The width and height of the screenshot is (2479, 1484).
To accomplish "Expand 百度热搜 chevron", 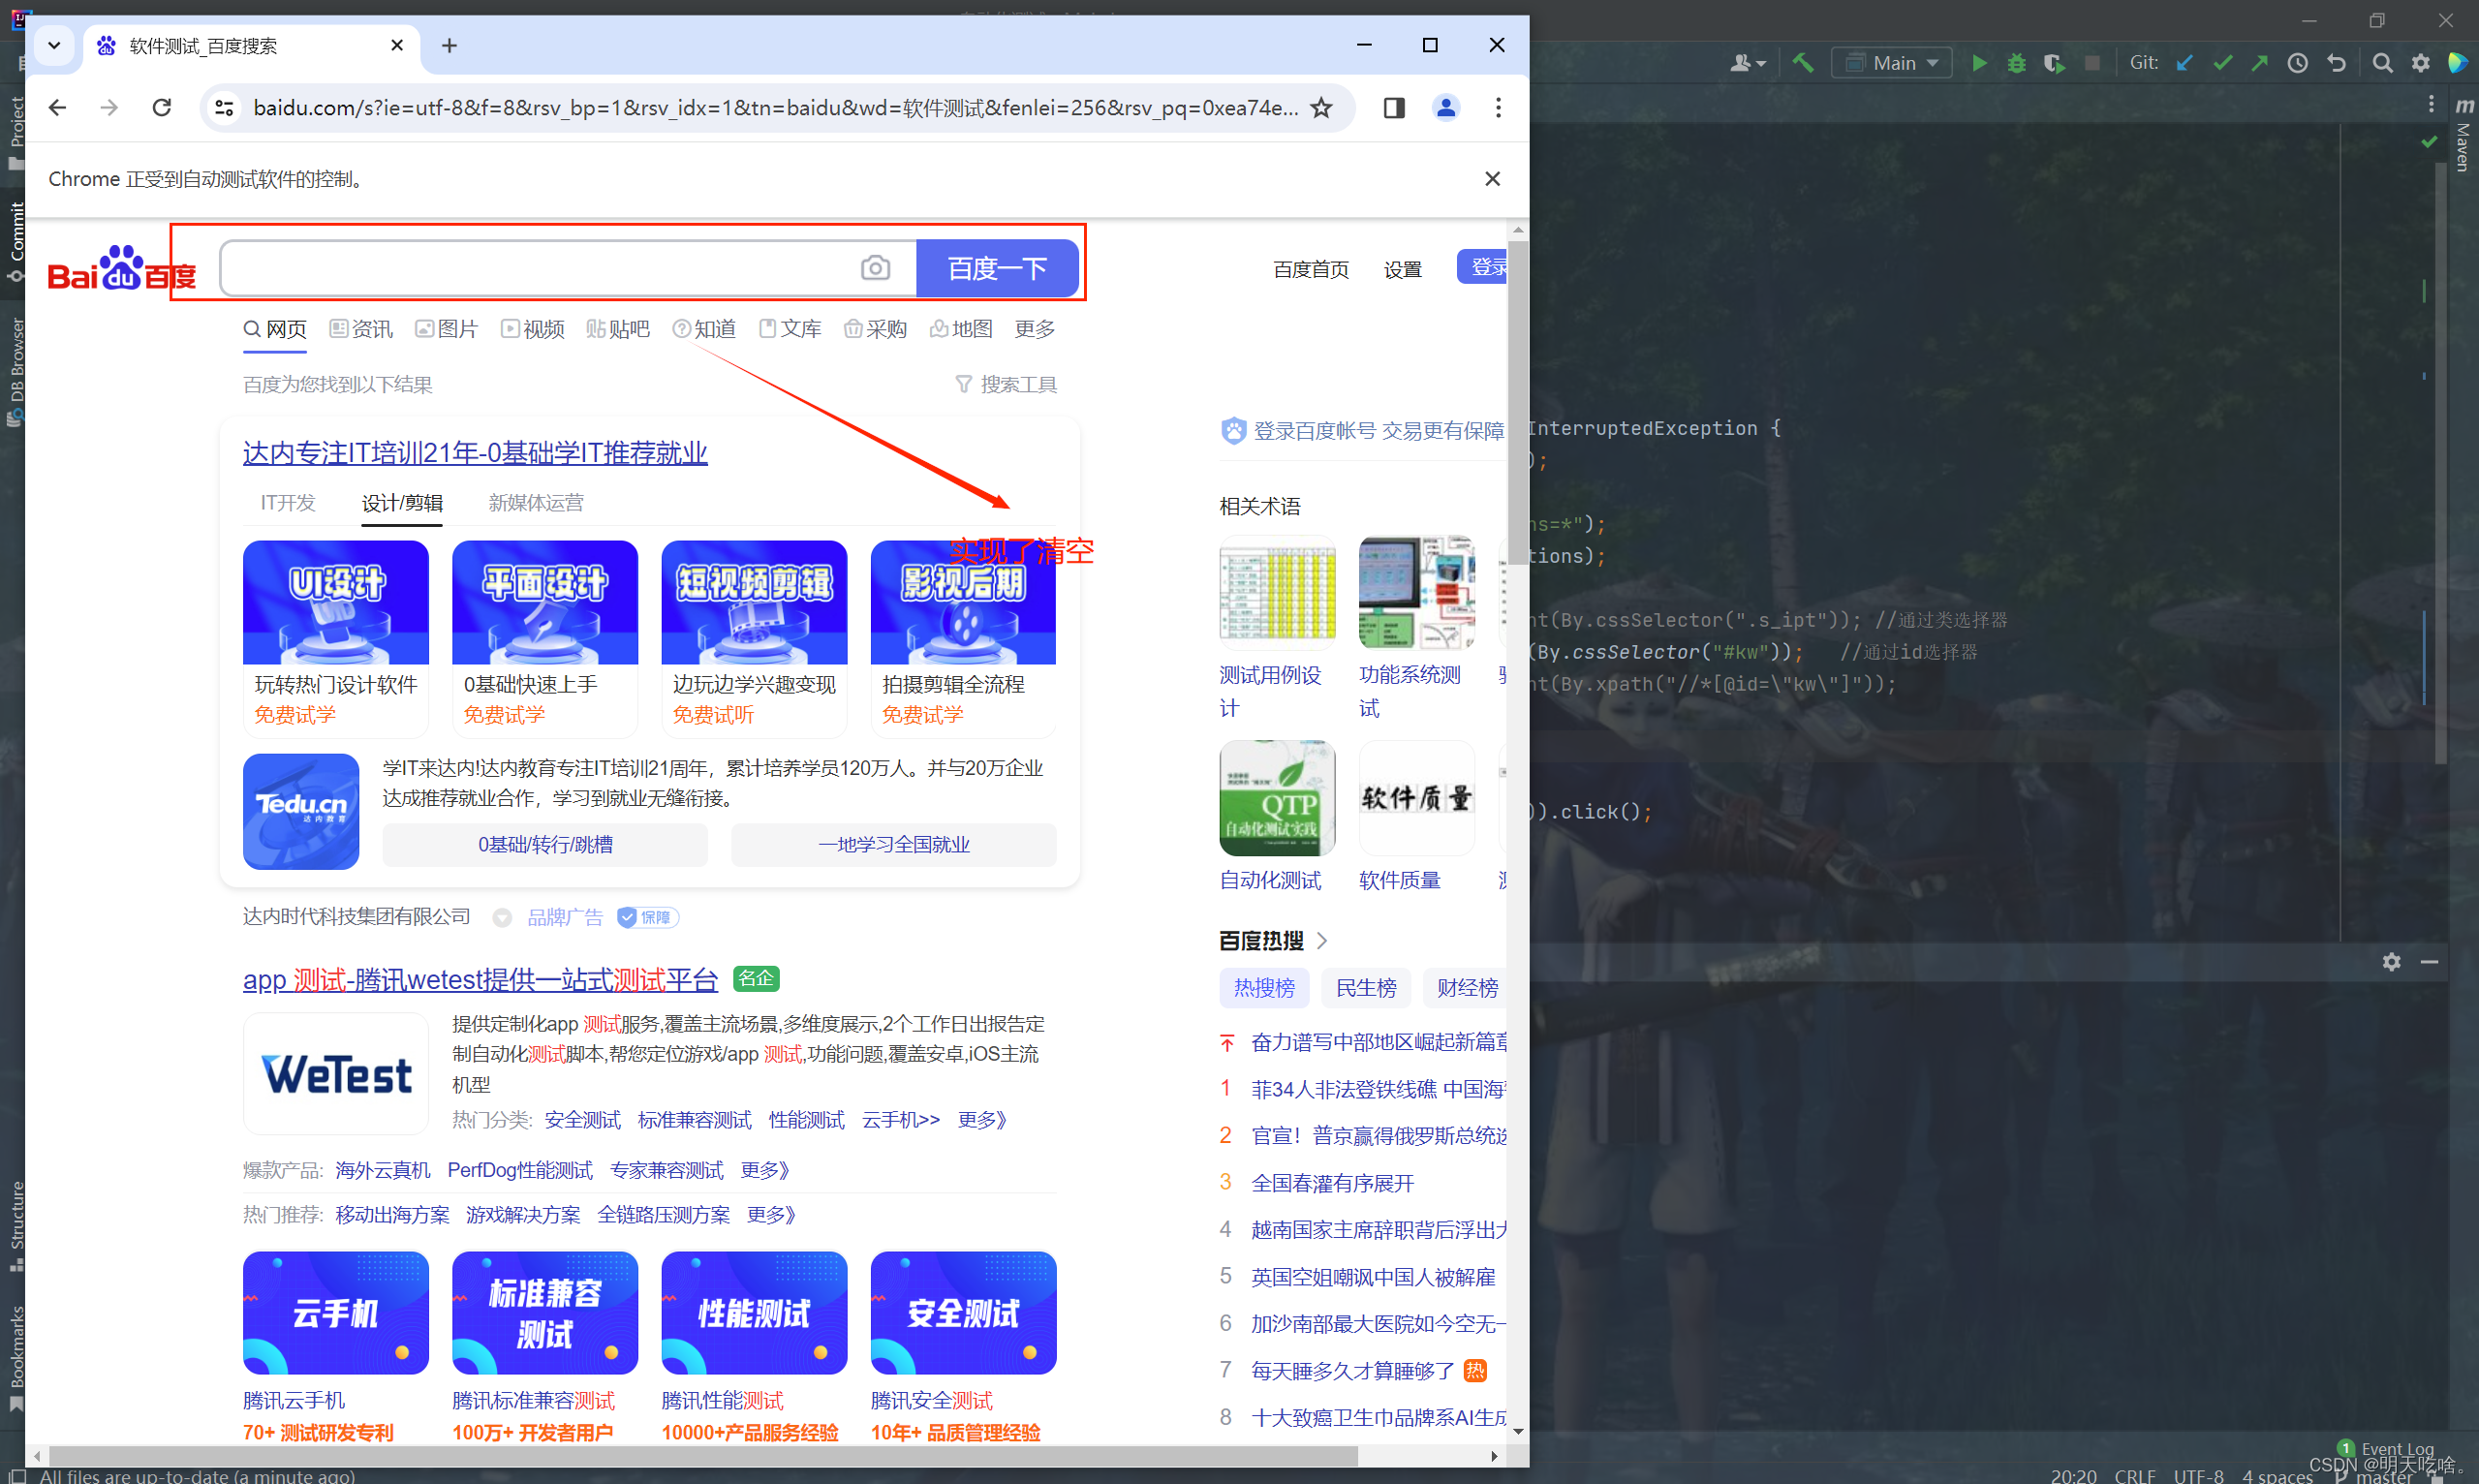I will click(1322, 940).
